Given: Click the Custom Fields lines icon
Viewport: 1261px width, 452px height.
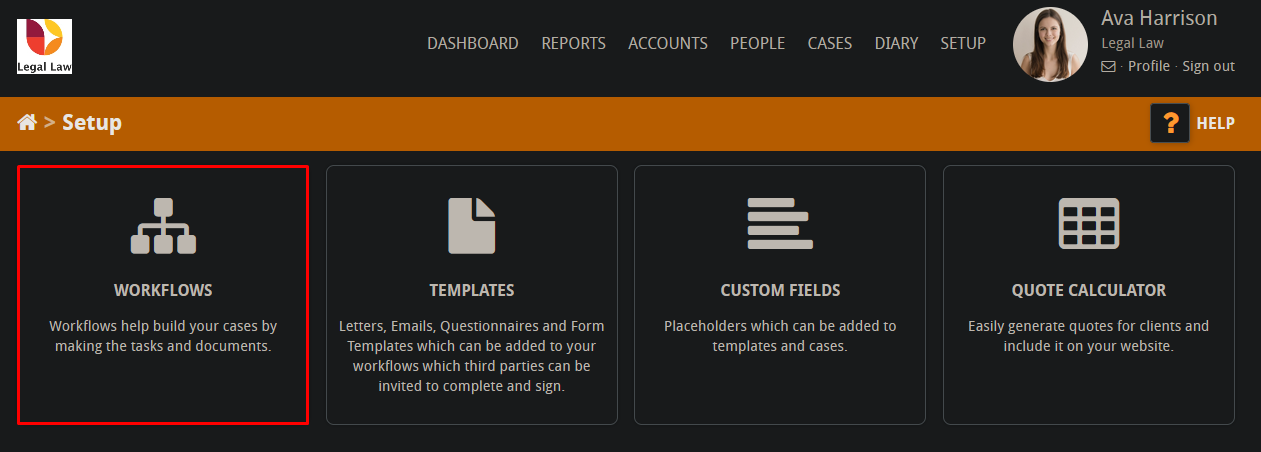Looking at the screenshot, I should 780,223.
